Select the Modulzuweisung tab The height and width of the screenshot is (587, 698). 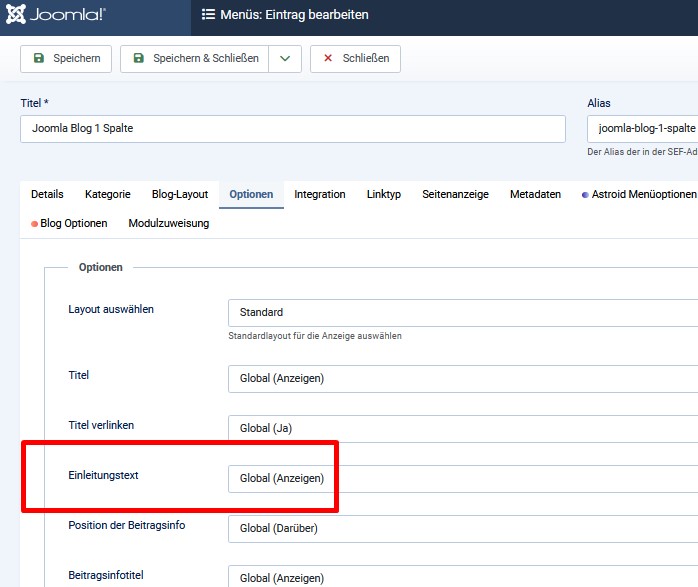click(x=168, y=223)
